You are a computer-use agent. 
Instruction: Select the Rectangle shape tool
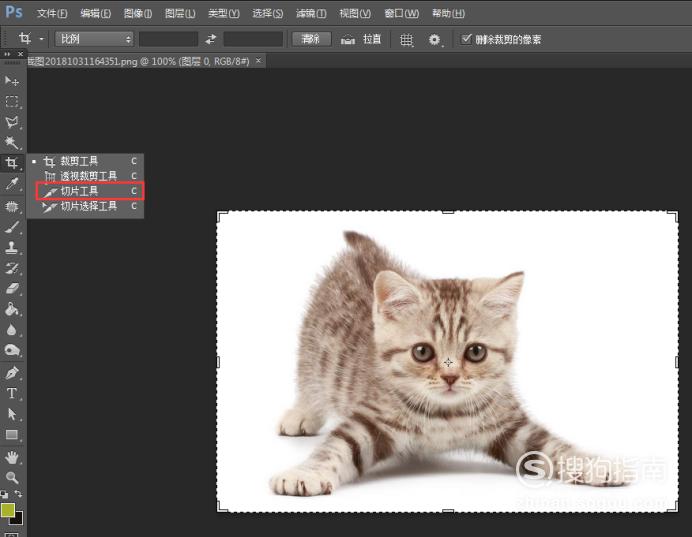pos(12,435)
